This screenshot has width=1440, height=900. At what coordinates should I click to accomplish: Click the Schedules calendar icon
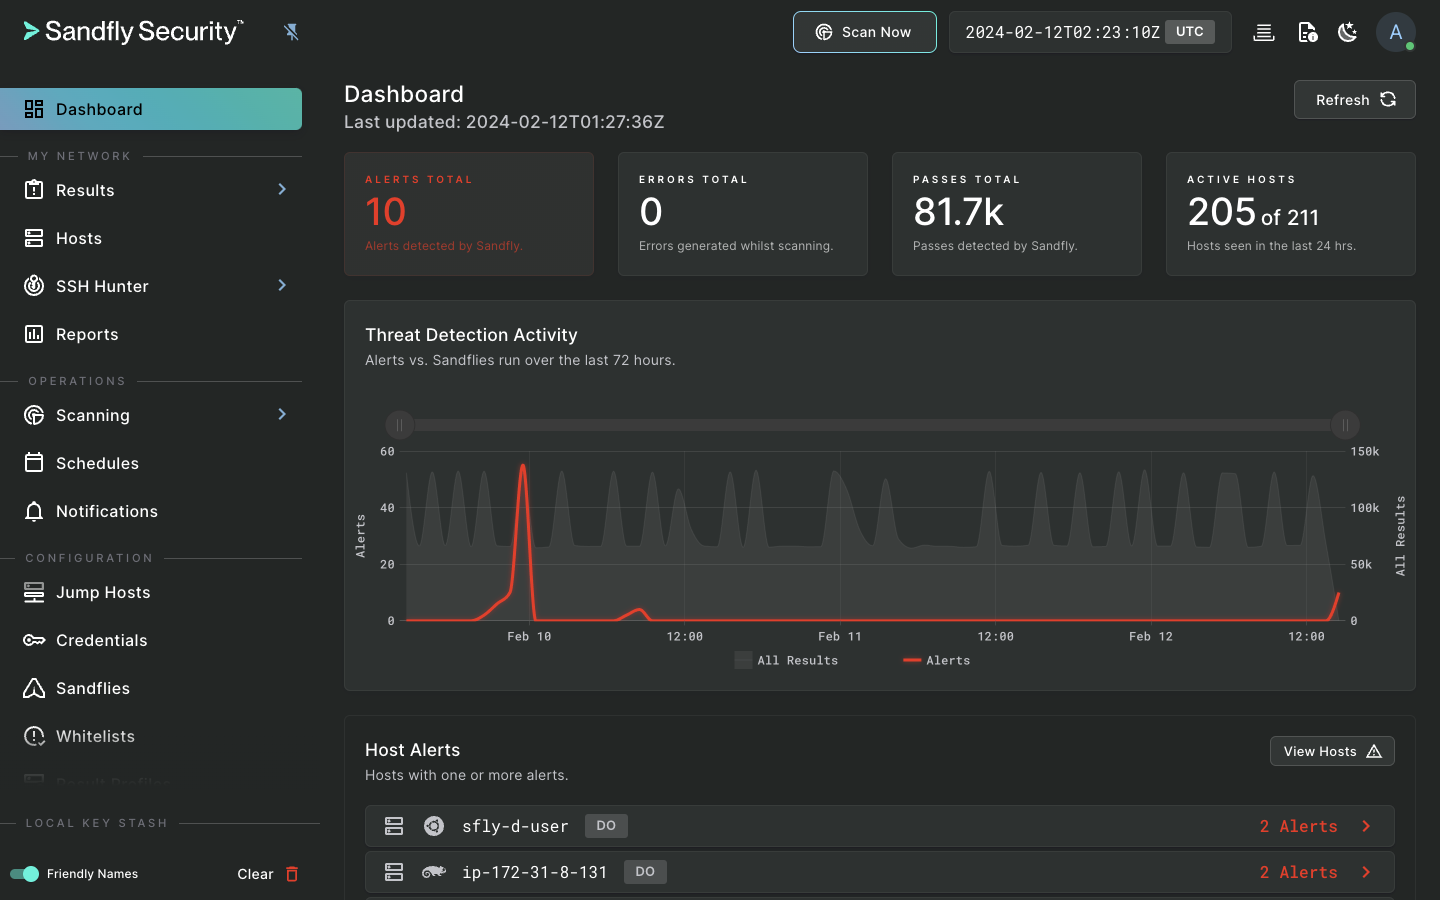[x=34, y=462]
